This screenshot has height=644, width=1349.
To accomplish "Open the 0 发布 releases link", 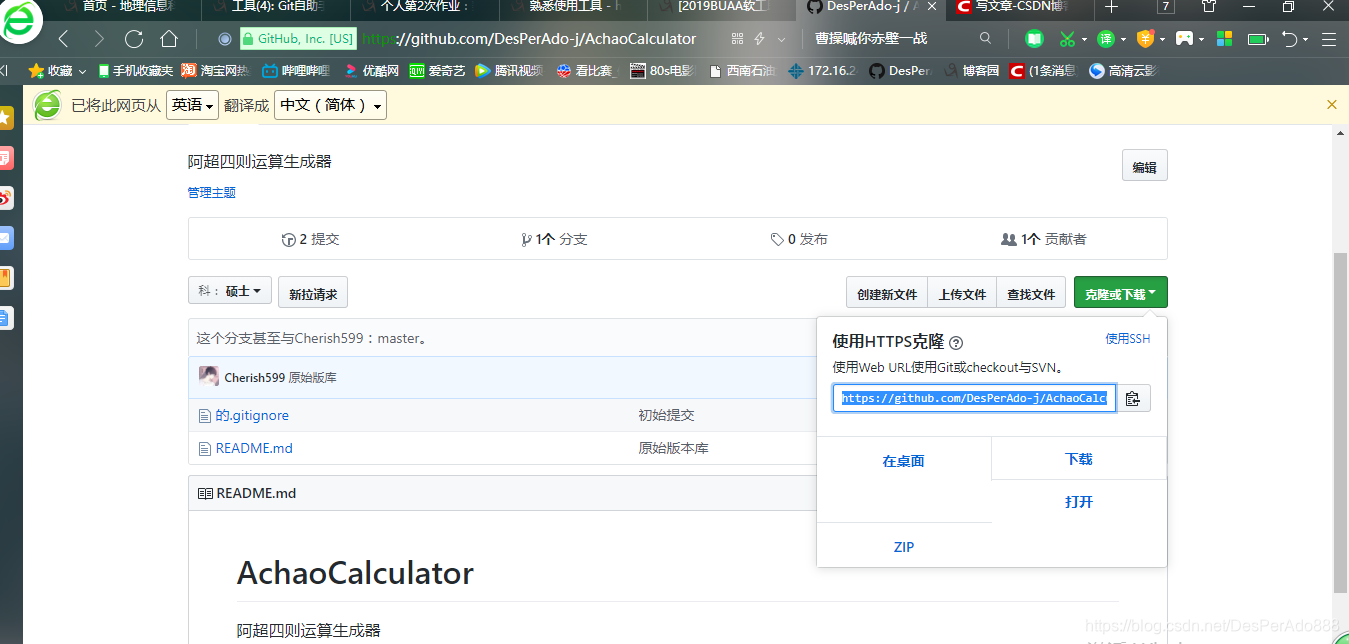I will pos(799,239).
